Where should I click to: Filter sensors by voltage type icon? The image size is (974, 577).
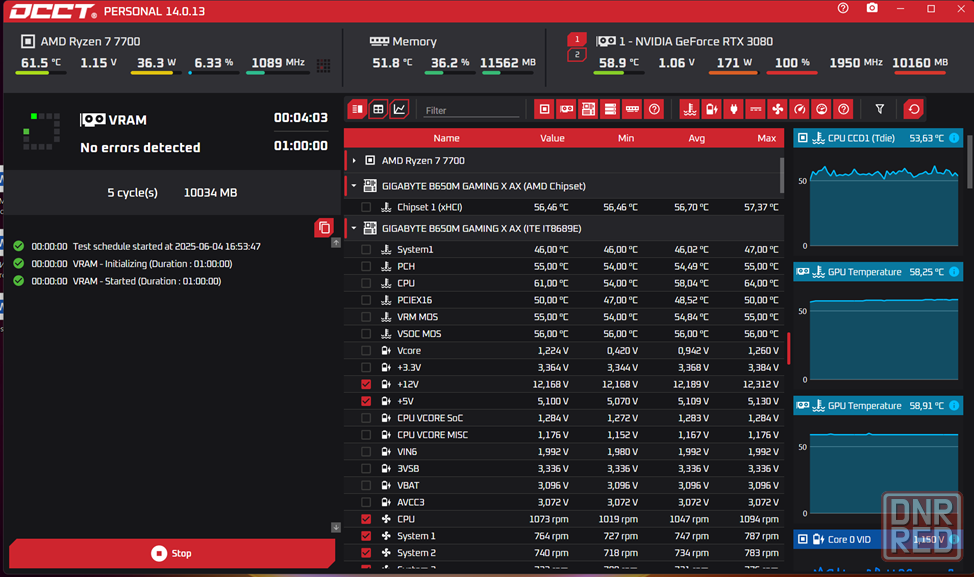click(x=712, y=109)
